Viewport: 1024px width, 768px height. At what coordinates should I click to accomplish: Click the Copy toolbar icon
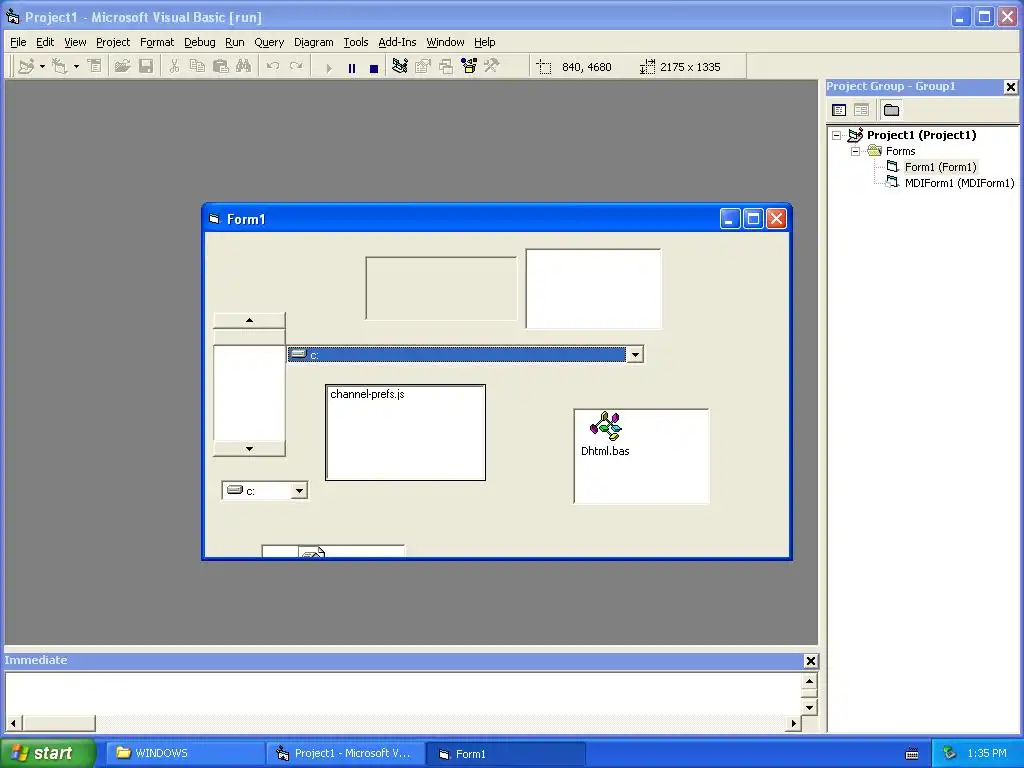pos(197,66)
